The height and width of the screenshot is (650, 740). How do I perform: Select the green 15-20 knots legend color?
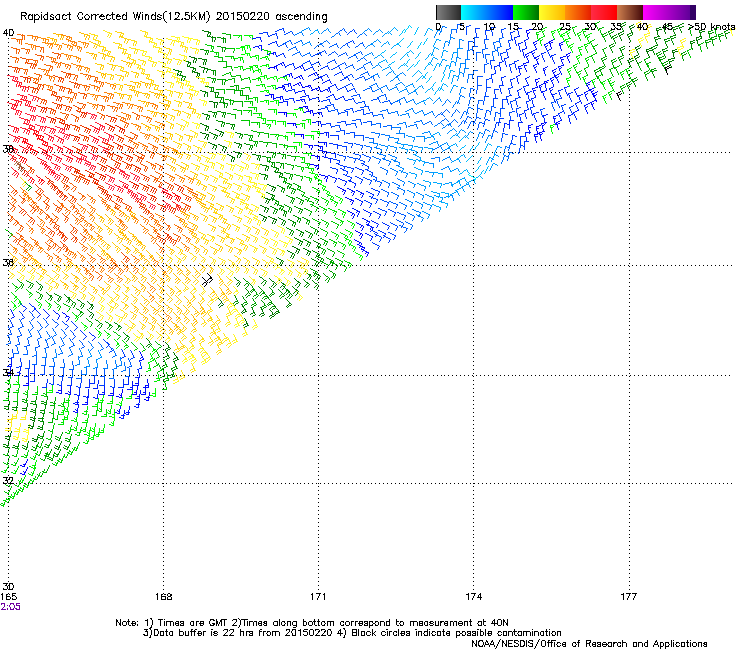tap(526, 12)
